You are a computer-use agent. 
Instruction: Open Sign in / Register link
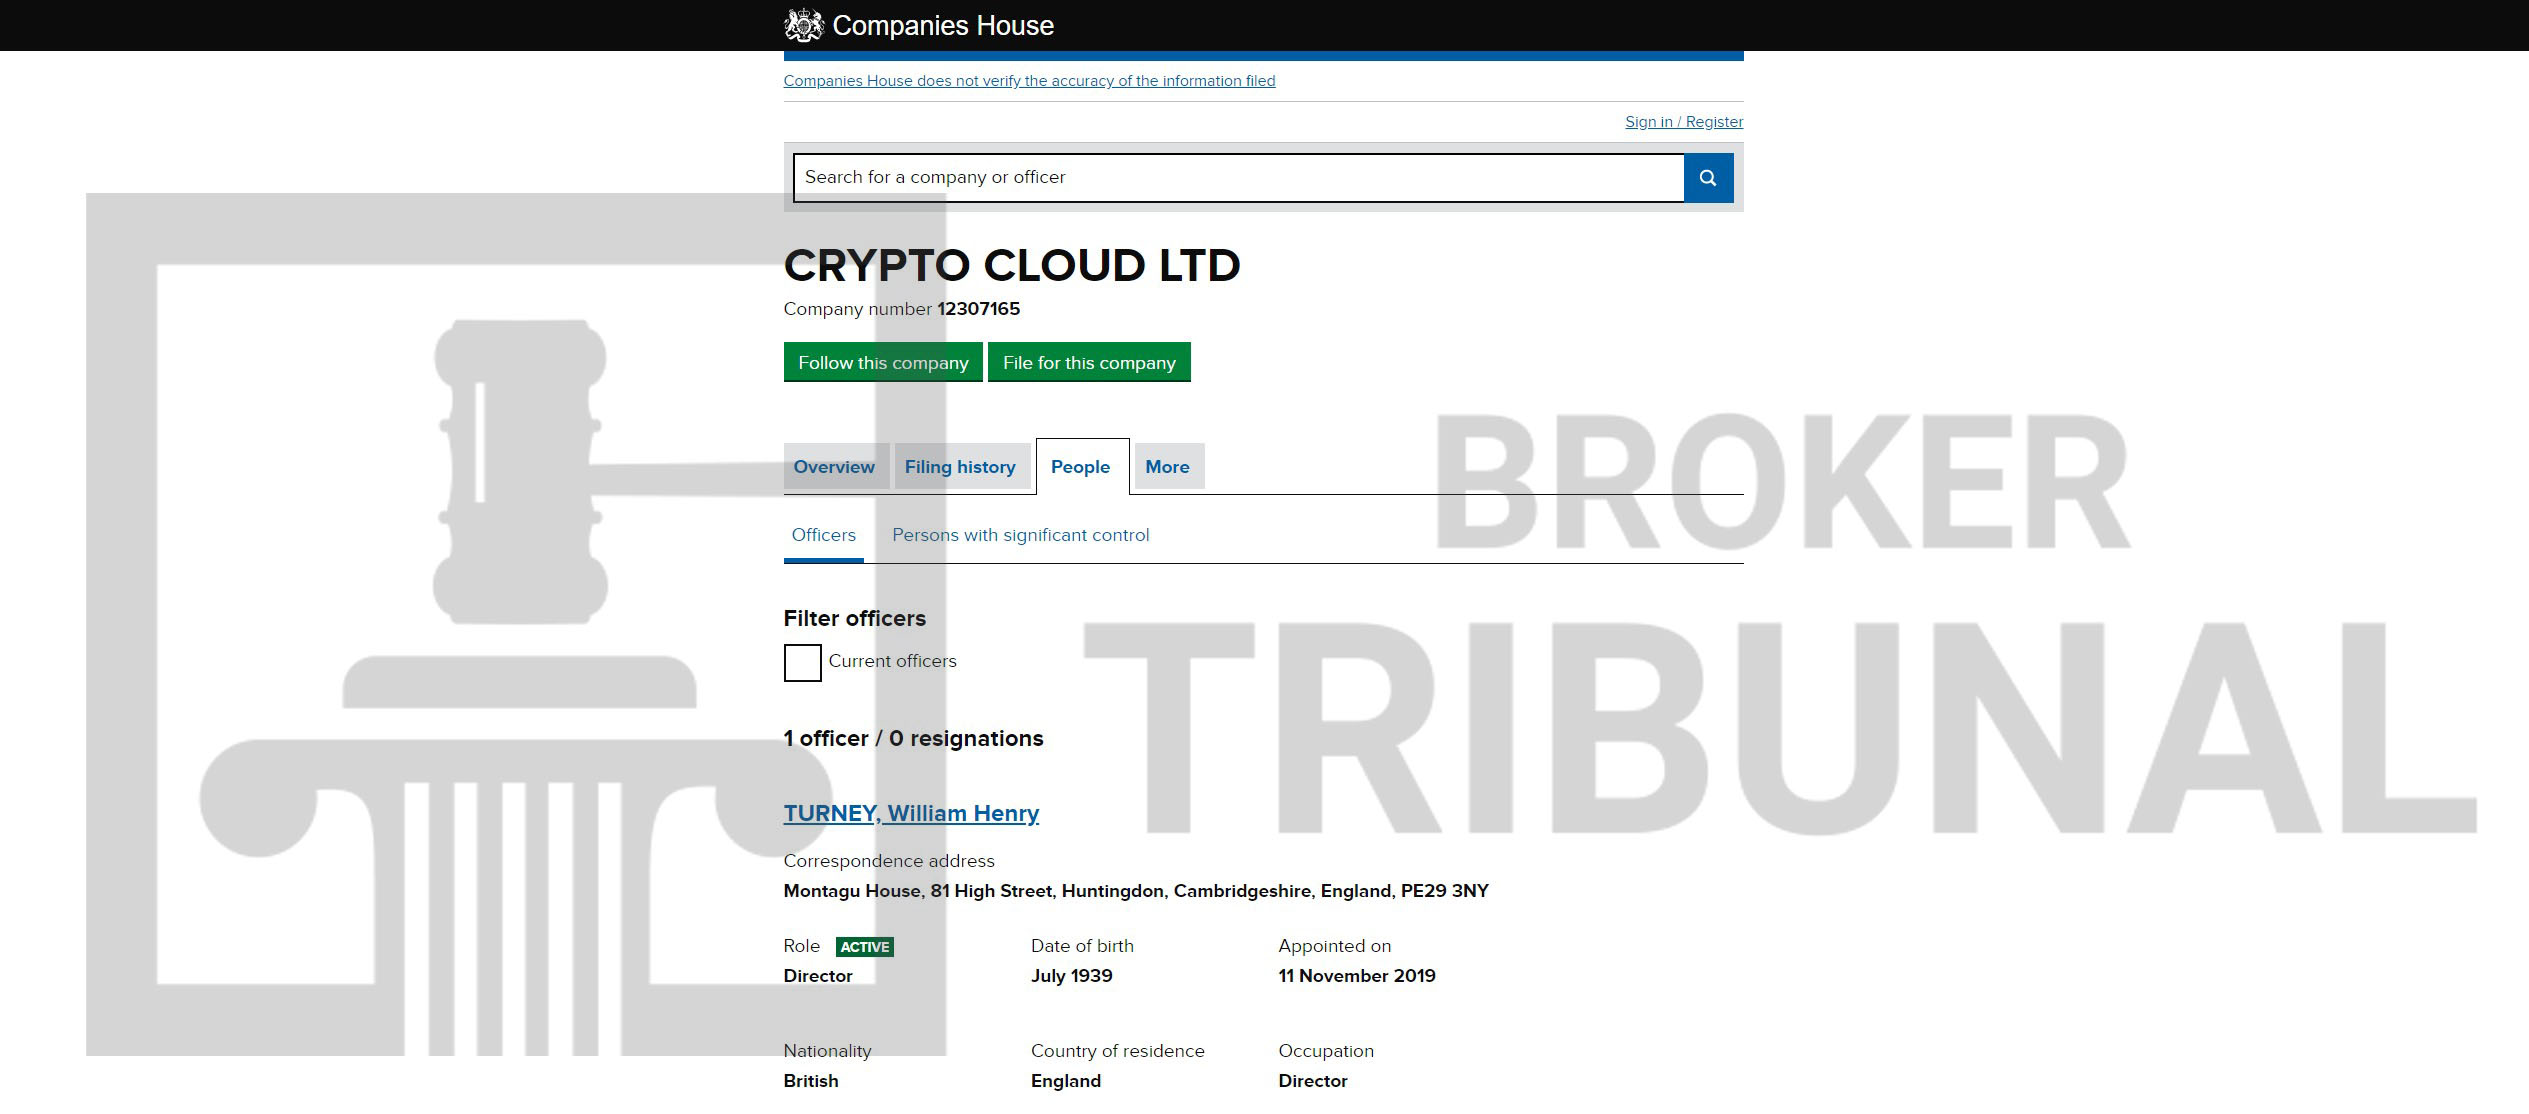[x=1684, y=121]
